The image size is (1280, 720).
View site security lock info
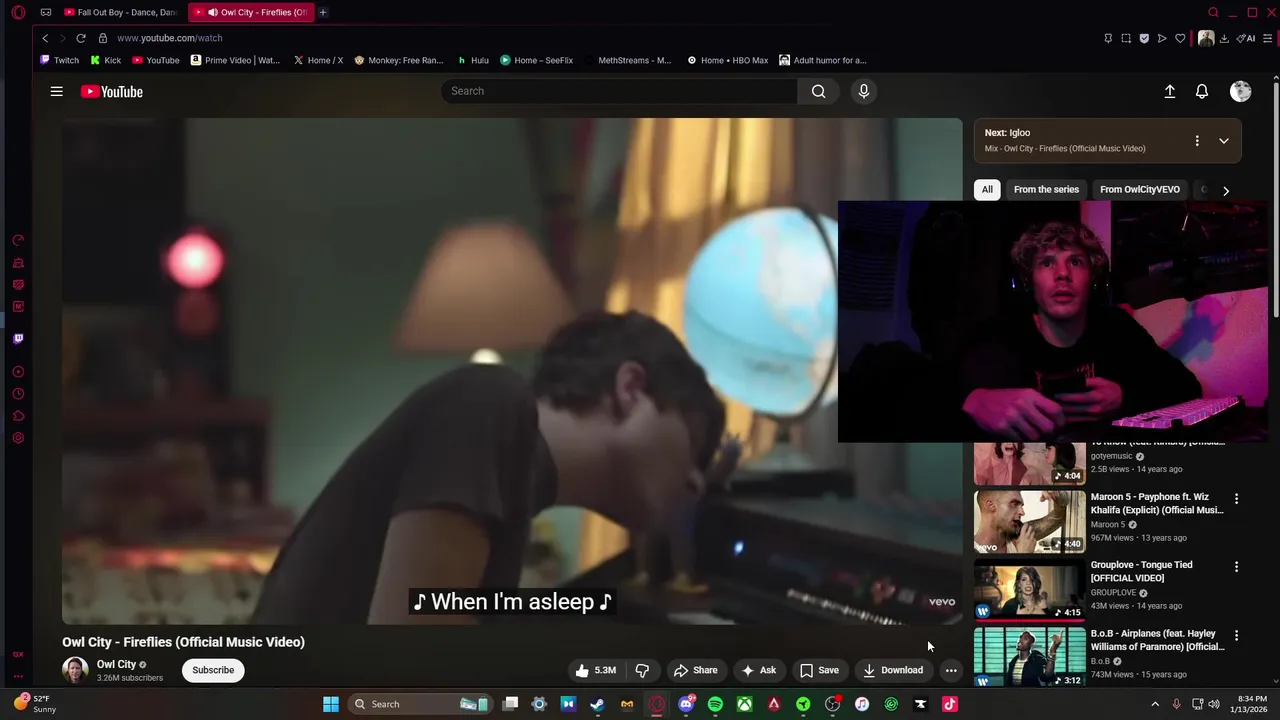[102, 38]
